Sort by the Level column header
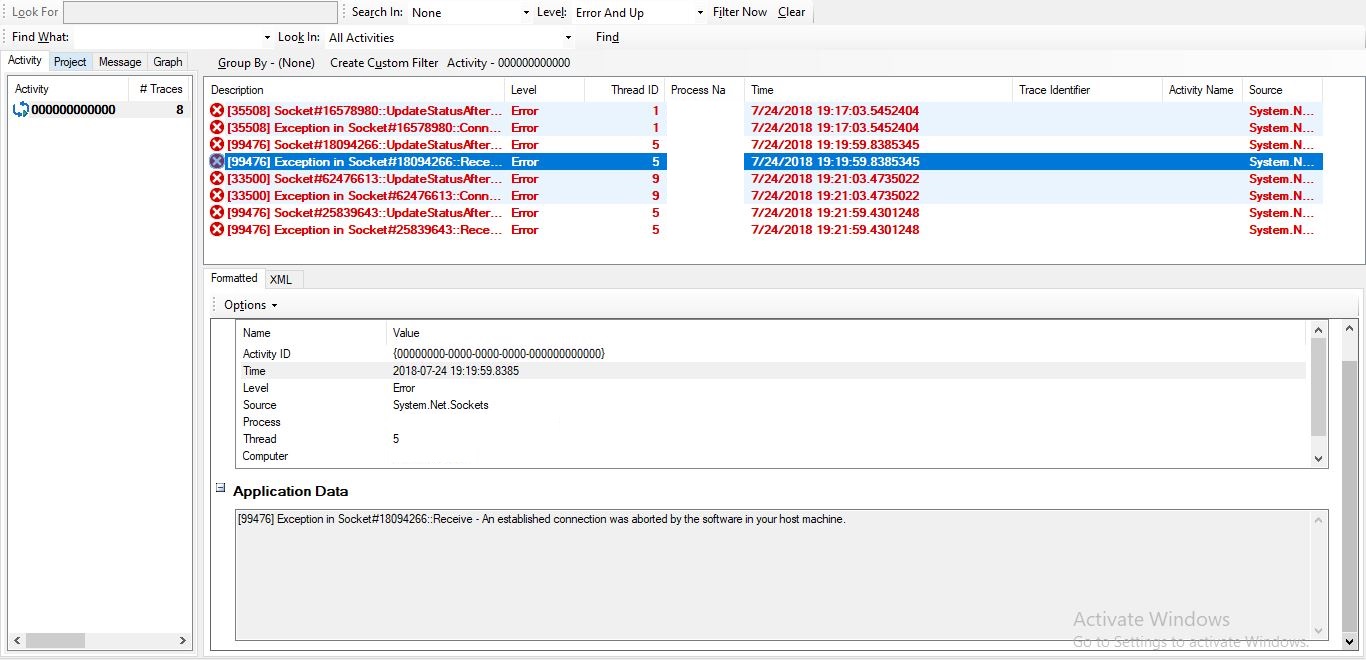Screen dimensions: 1366x660 (x=544, y=90)
